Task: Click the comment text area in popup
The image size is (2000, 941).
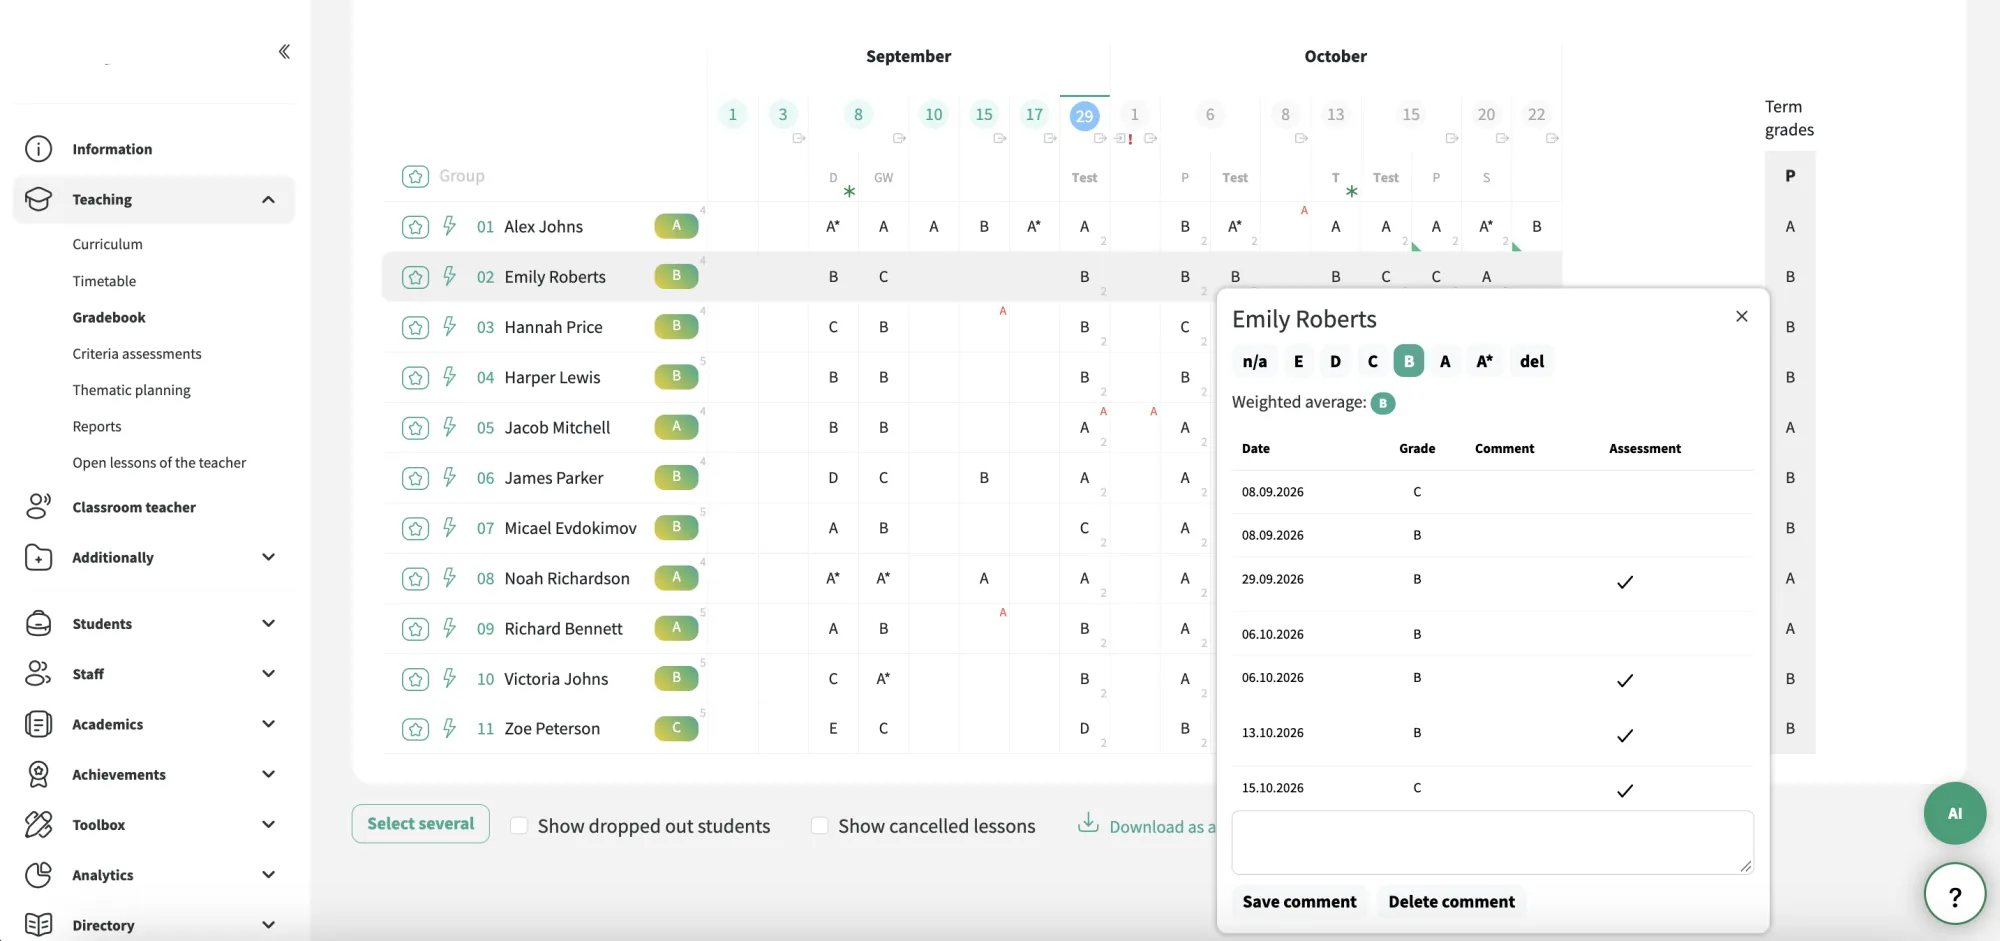Action: (1492, 842)
